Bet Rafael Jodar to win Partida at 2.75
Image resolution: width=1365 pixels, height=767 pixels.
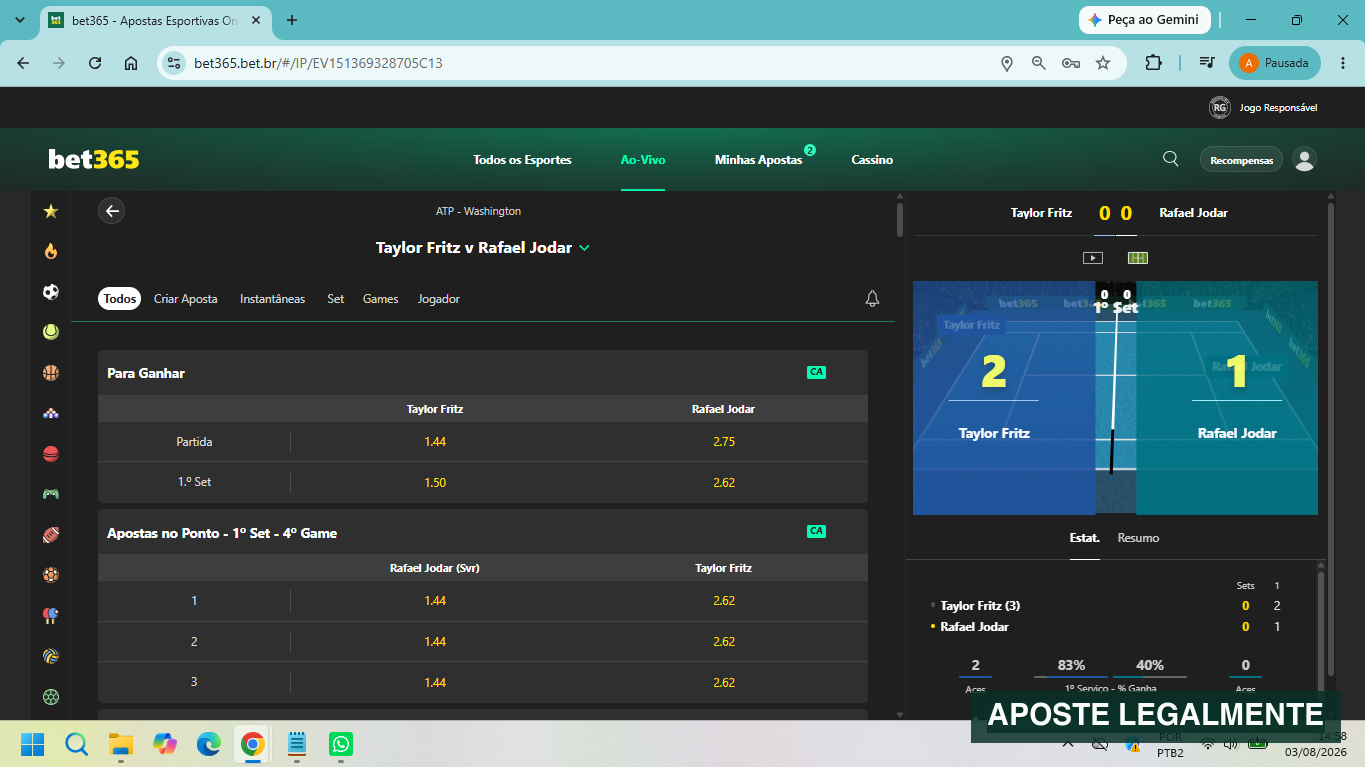[724, 442]
